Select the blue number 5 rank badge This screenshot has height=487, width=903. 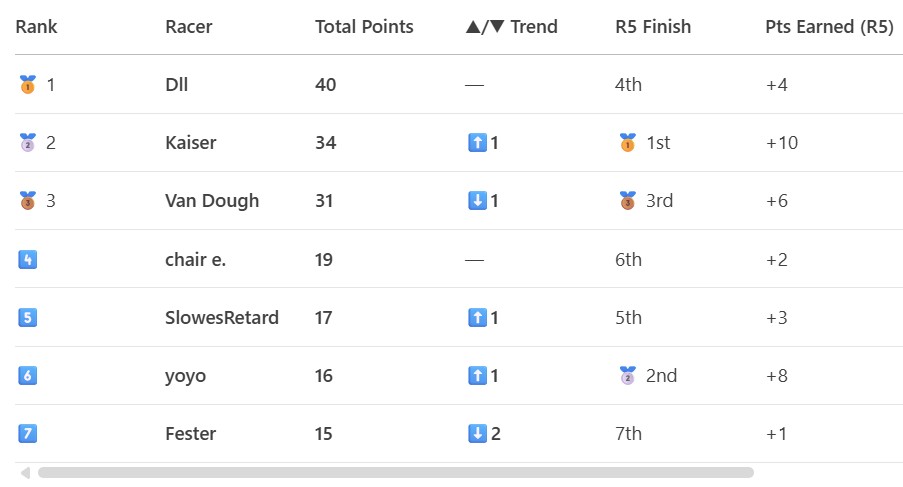point(28,317)
